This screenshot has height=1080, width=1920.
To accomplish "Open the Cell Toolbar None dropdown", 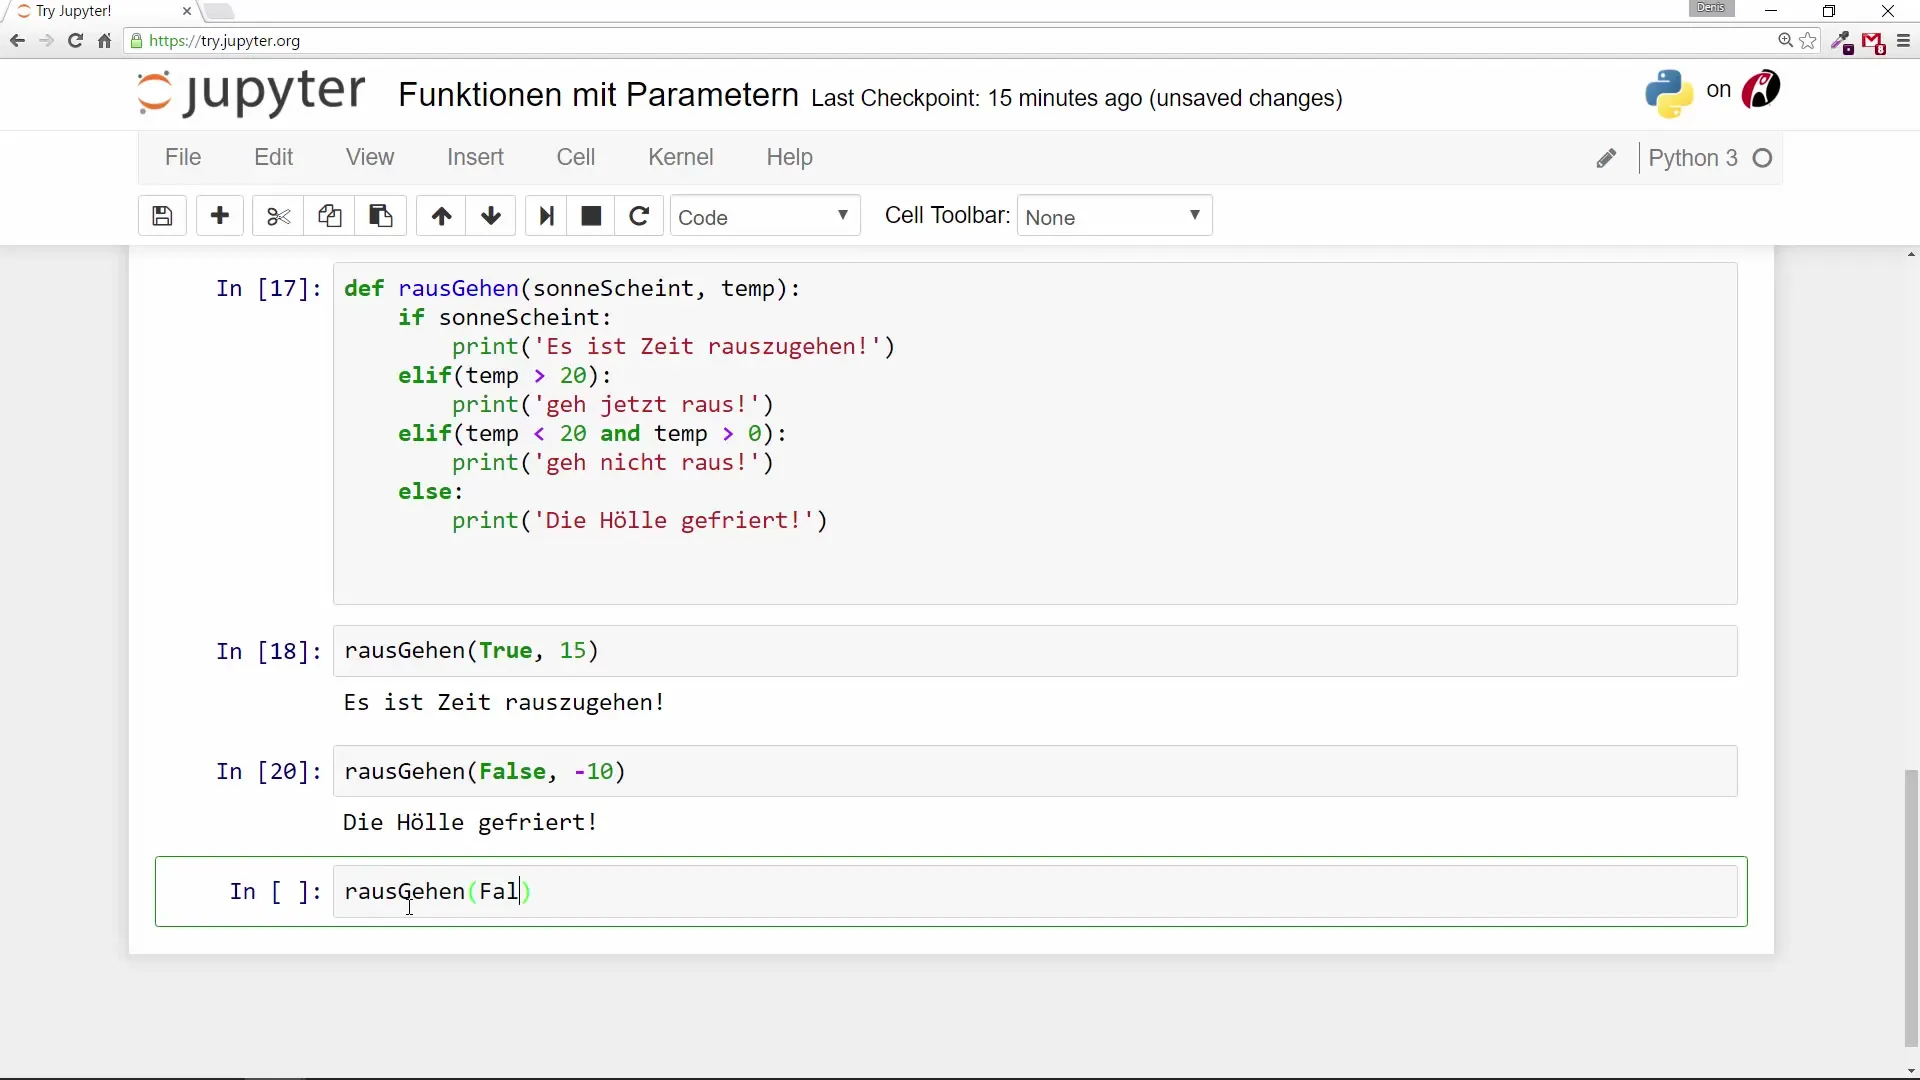I will [1114, 216].
